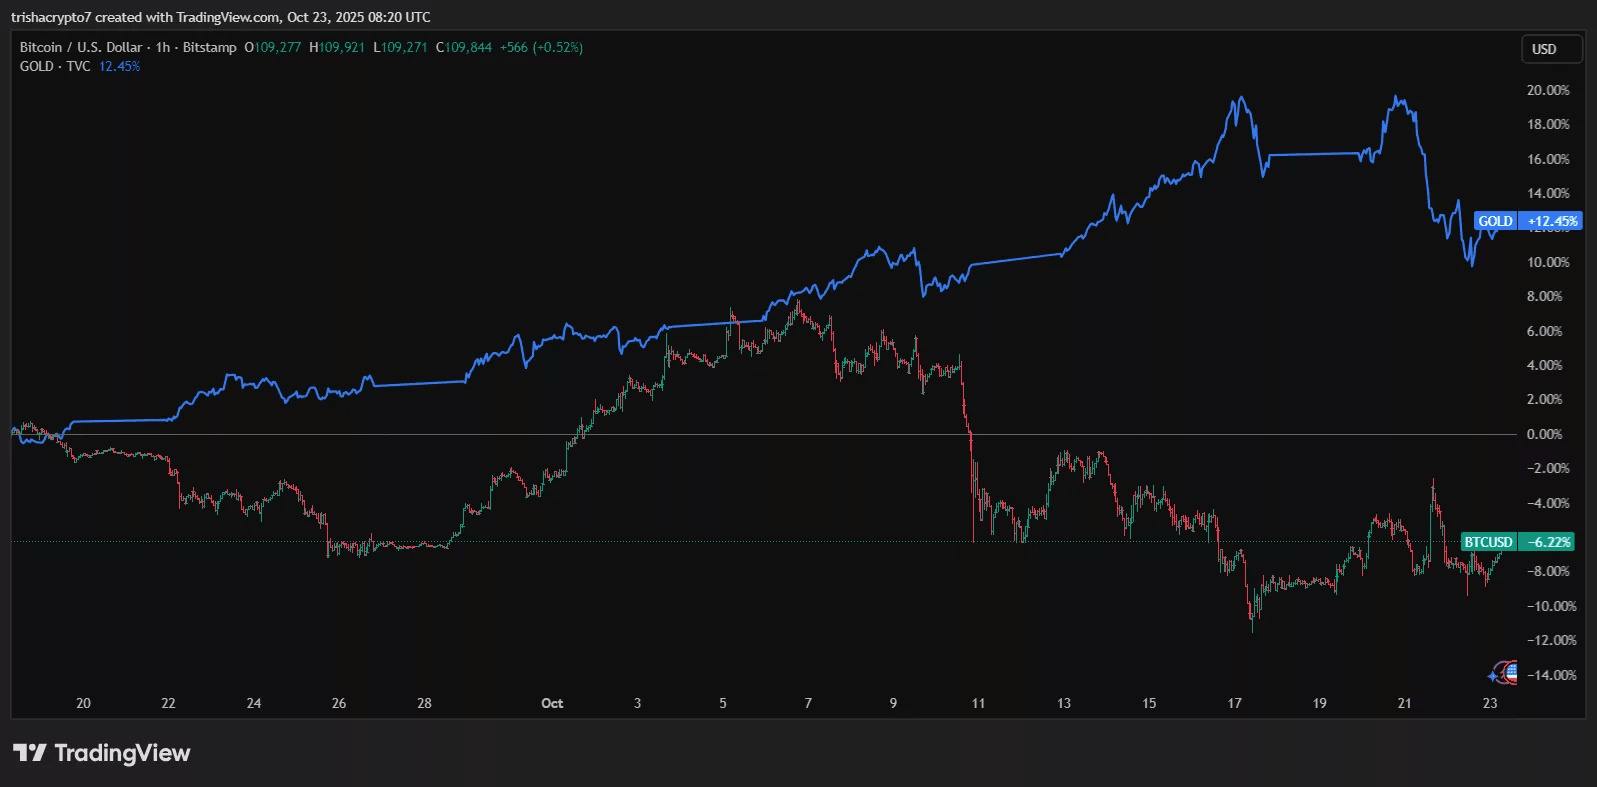Screen dimensions: 1597x787
Task: Click the +12.45% gold value tag
Action: pos(1551,221)
